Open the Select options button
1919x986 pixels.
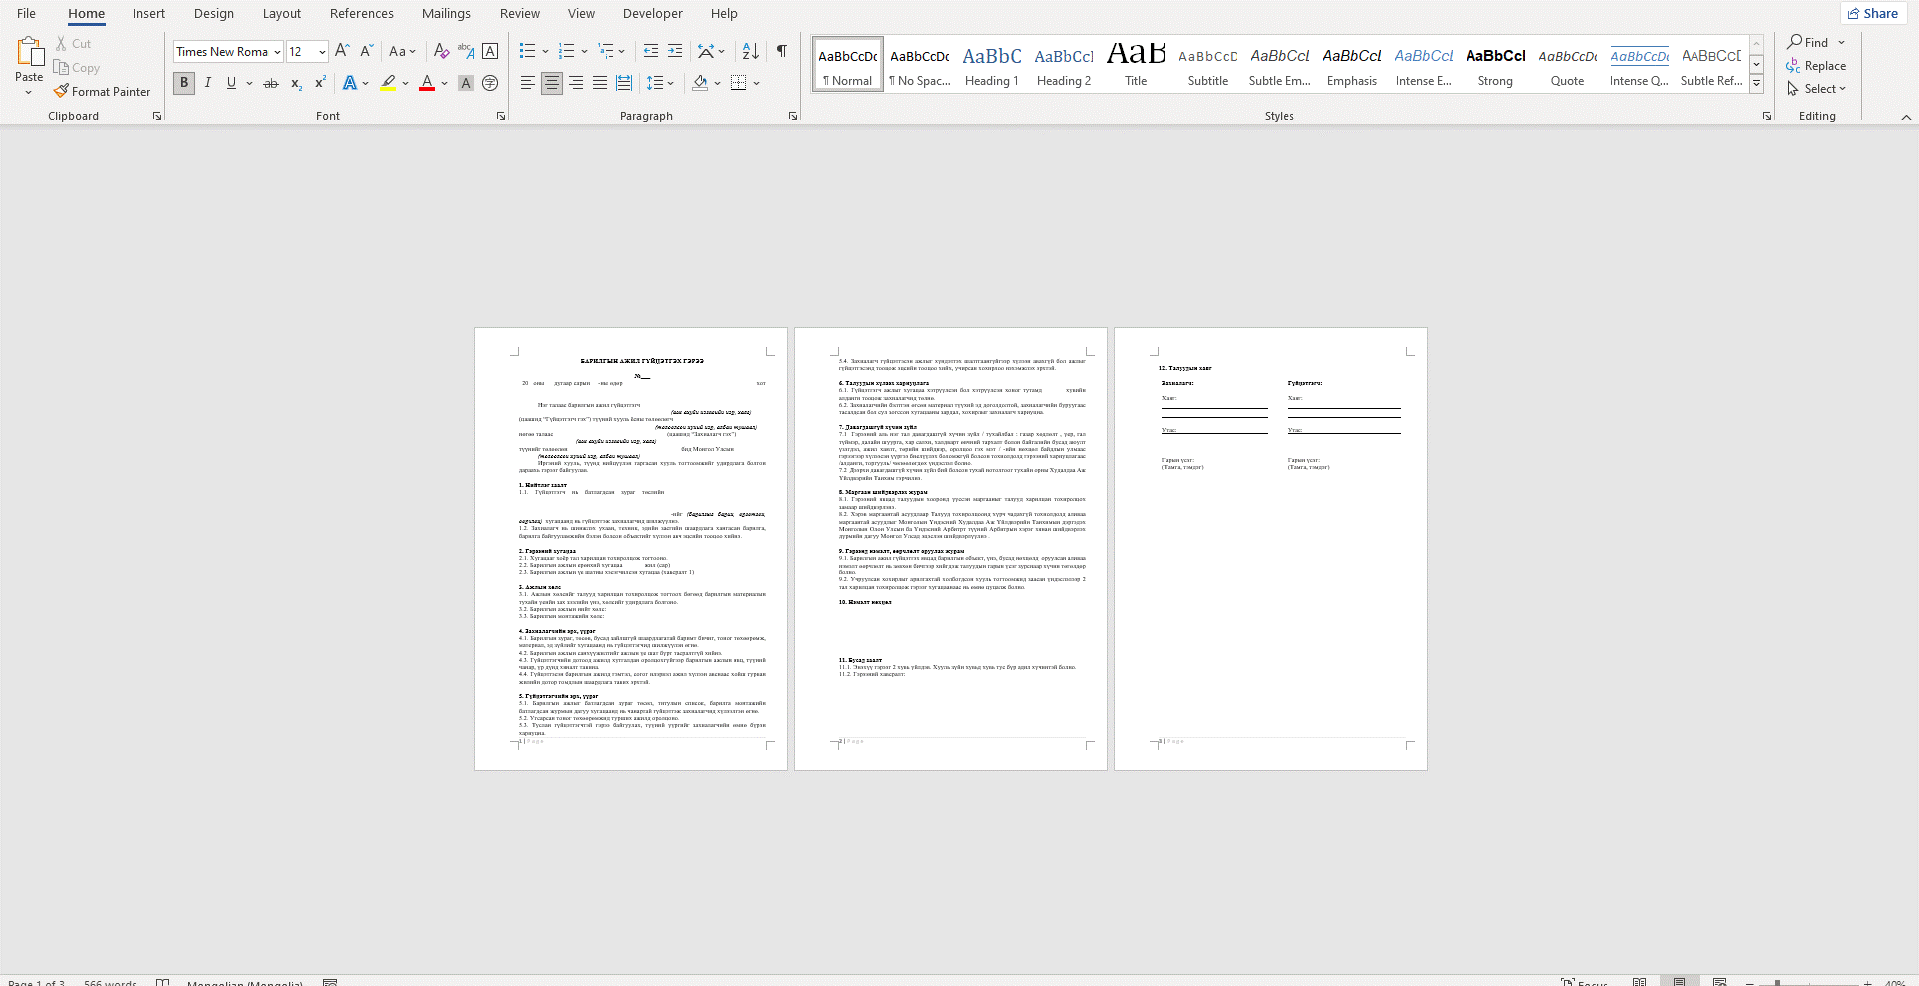(1817, 88)
